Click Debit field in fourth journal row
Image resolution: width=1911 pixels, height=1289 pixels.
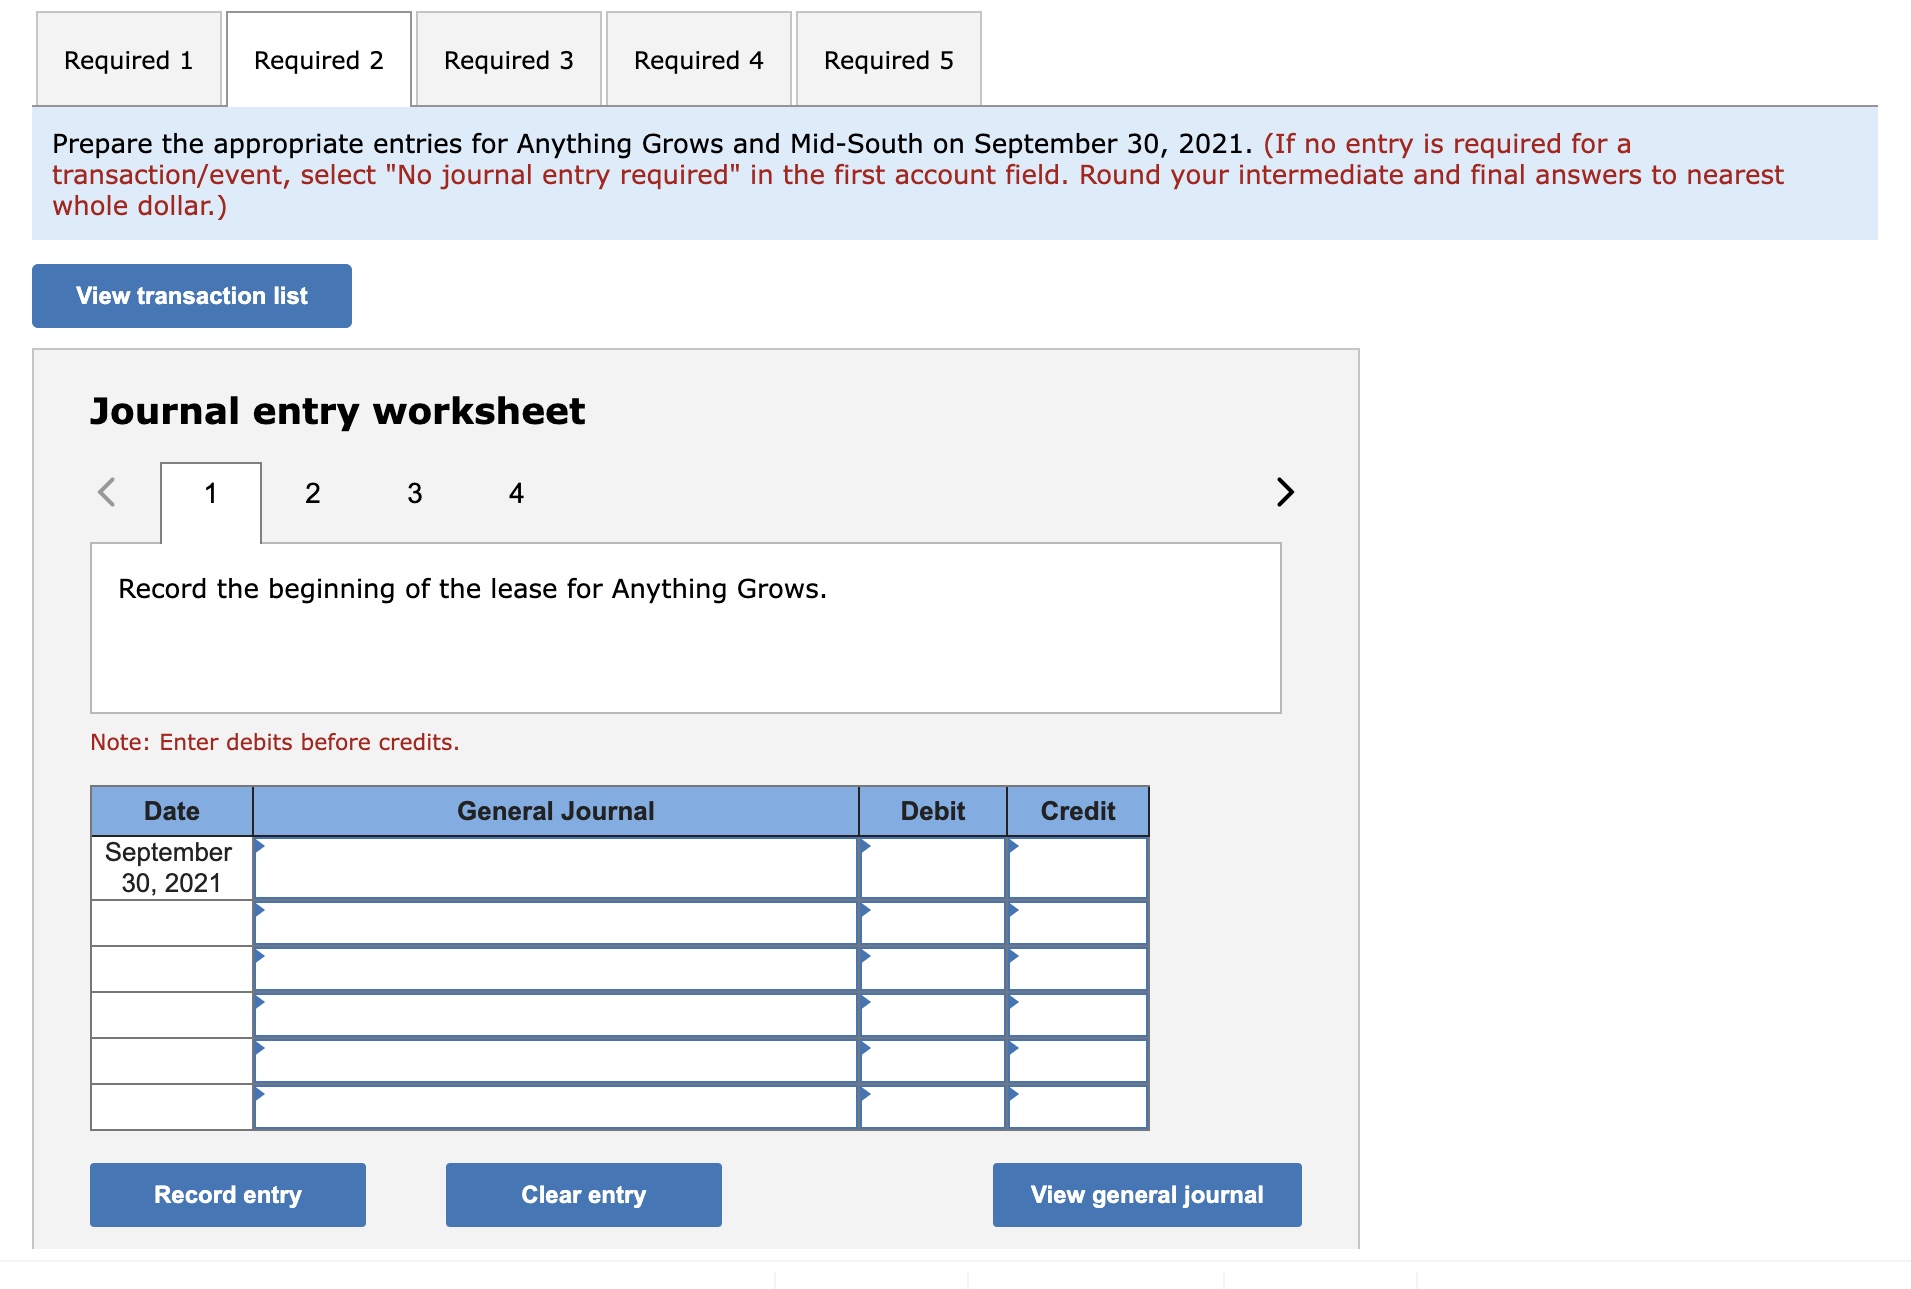pos(933,1015)
